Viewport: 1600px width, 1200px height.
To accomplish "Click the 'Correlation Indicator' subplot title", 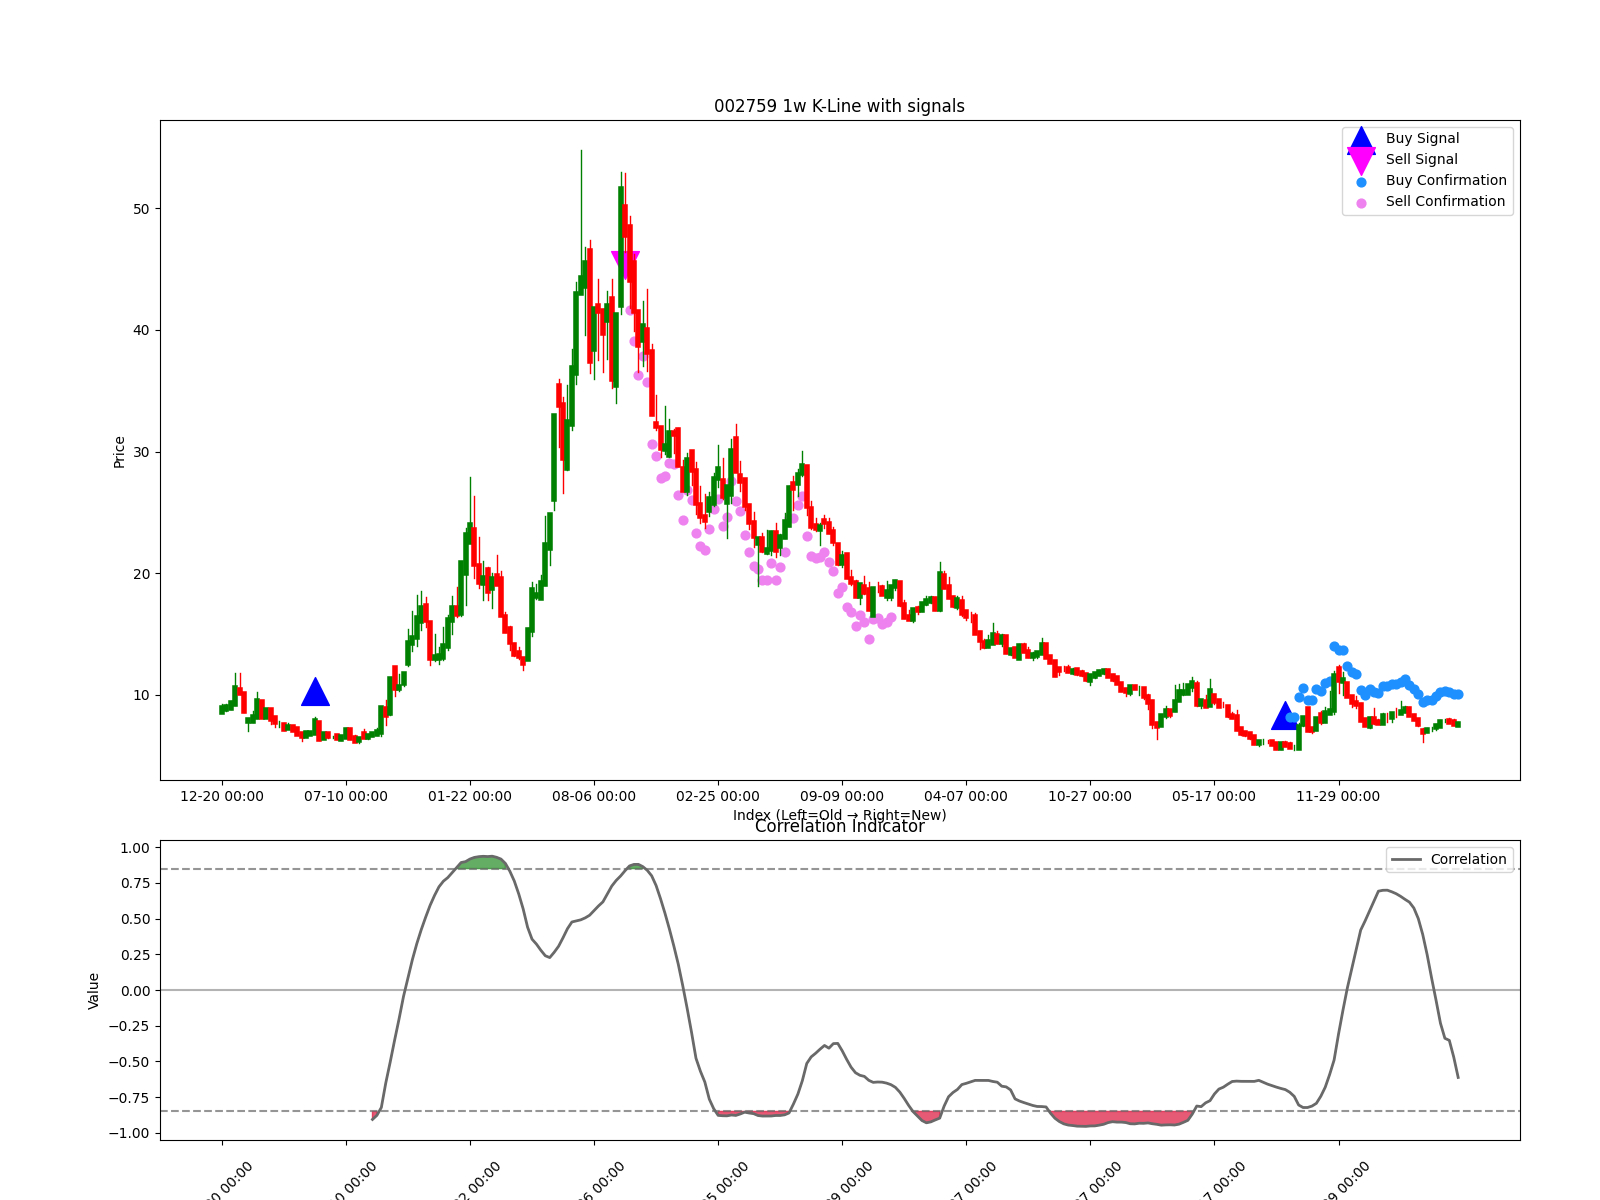I will pos(839,826).
